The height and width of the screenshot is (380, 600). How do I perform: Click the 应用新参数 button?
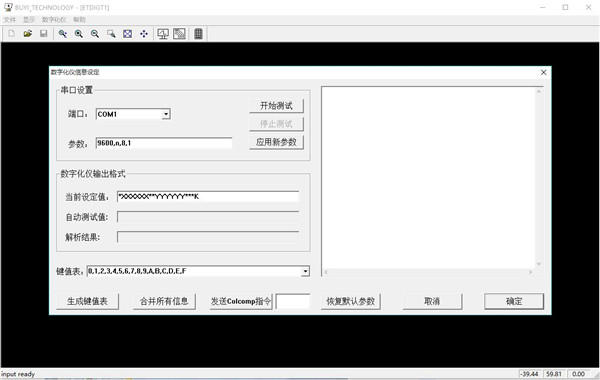click(276, 142)
